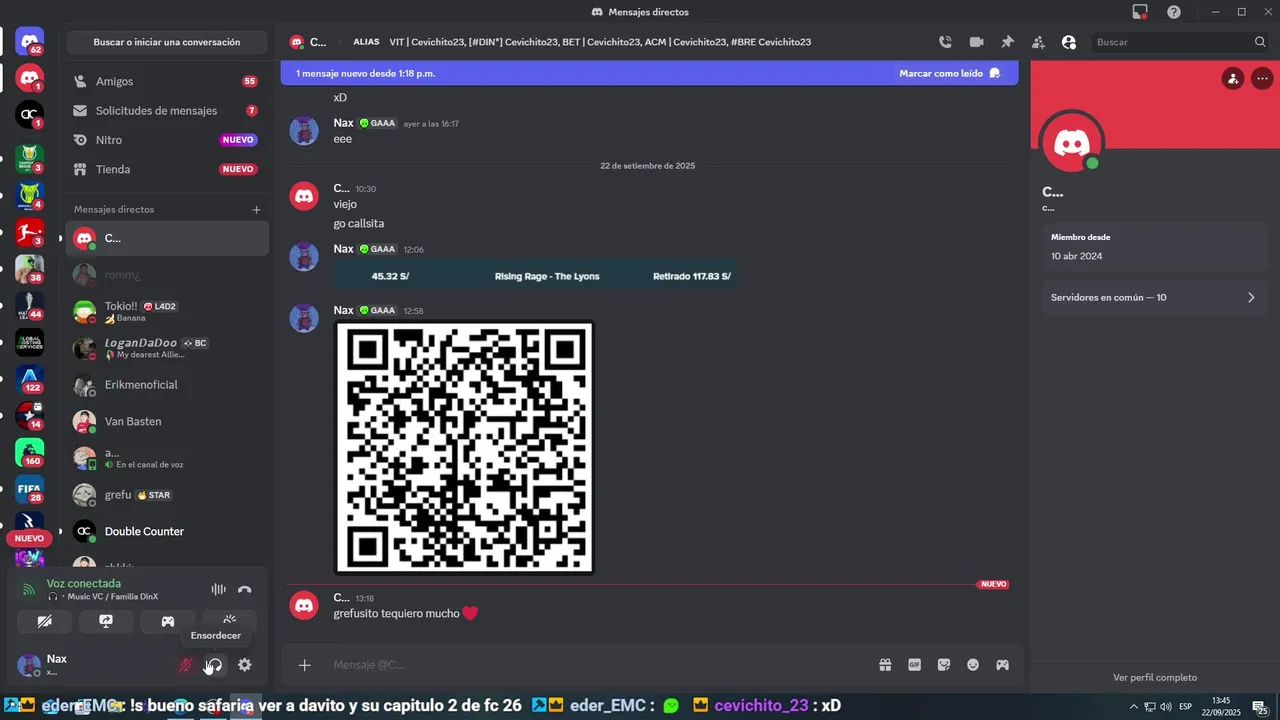Image resolution: width=1280 pixels, height=720 pixels.
Task: Start a voice call with the user
Action: (945, 42)
